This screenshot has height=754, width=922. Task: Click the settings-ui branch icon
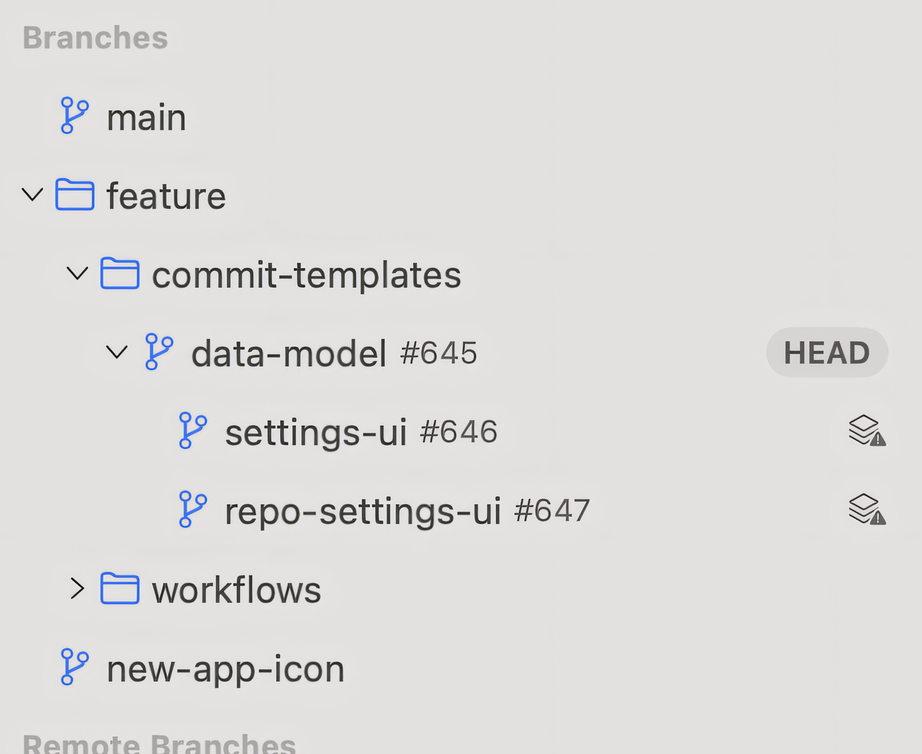(x=192, y=431)
